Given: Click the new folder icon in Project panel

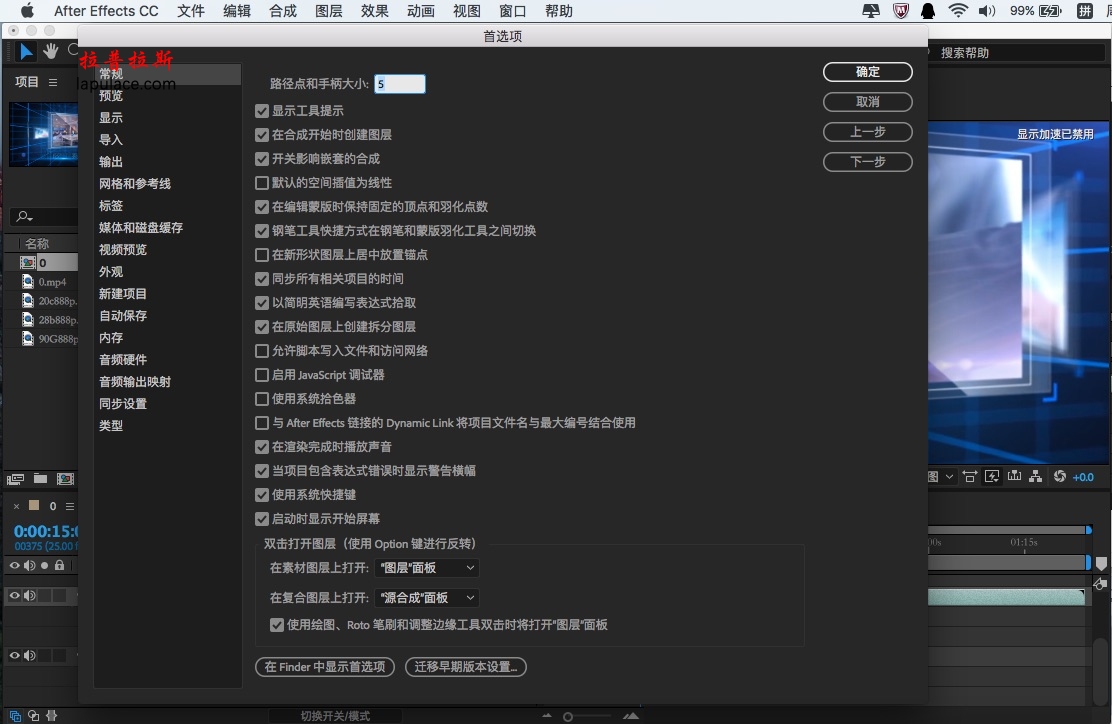Looking at the screenshot, I should pos(40,479).
